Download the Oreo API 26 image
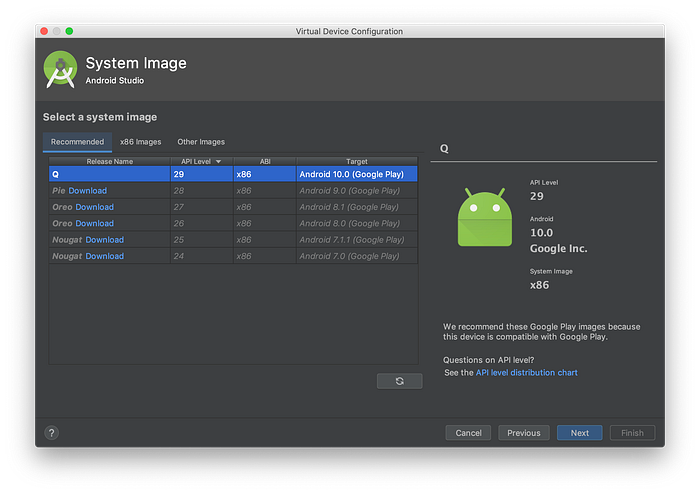700x494 pixels. [x=95, y=223]
